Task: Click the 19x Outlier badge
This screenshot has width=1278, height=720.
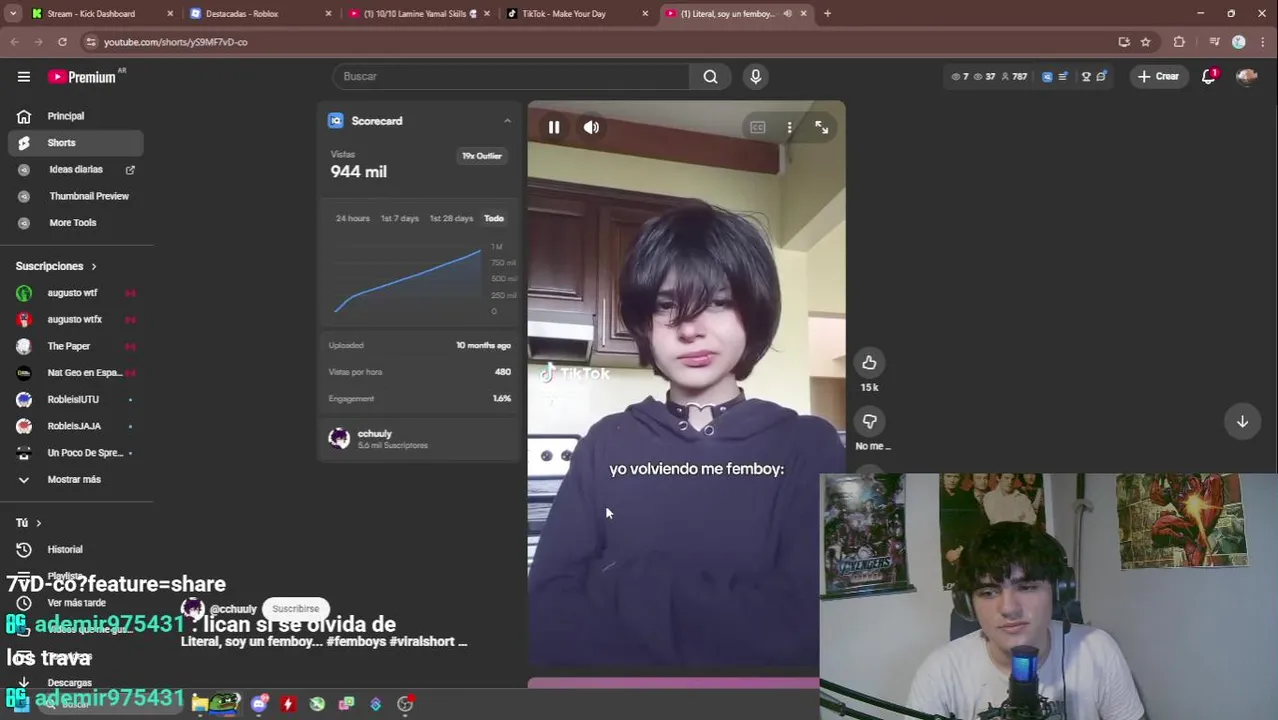Action: pos(481,156)
